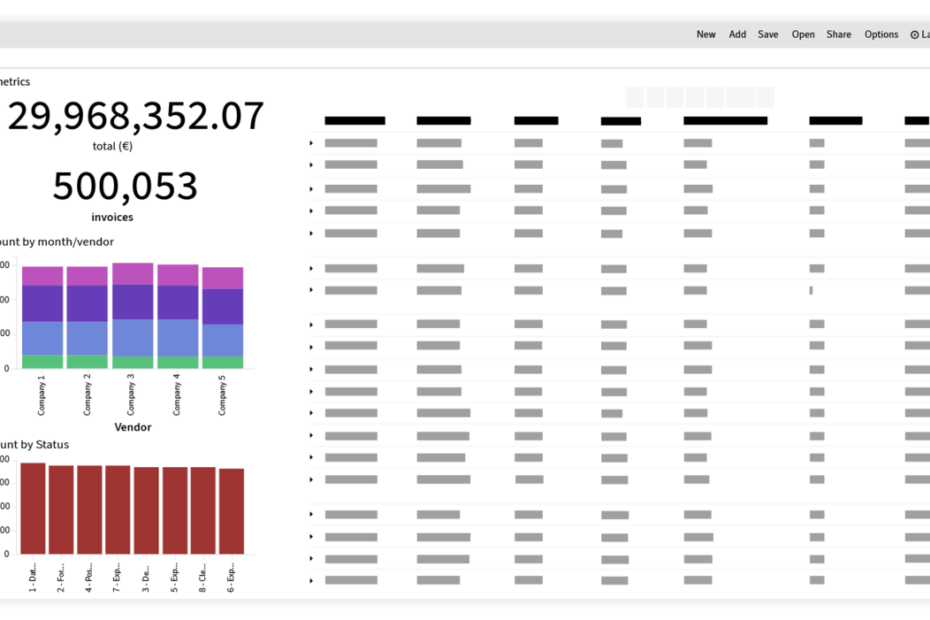Expand the first row of the table
This screenshot has width=930, height=620.
pos(311,143)
